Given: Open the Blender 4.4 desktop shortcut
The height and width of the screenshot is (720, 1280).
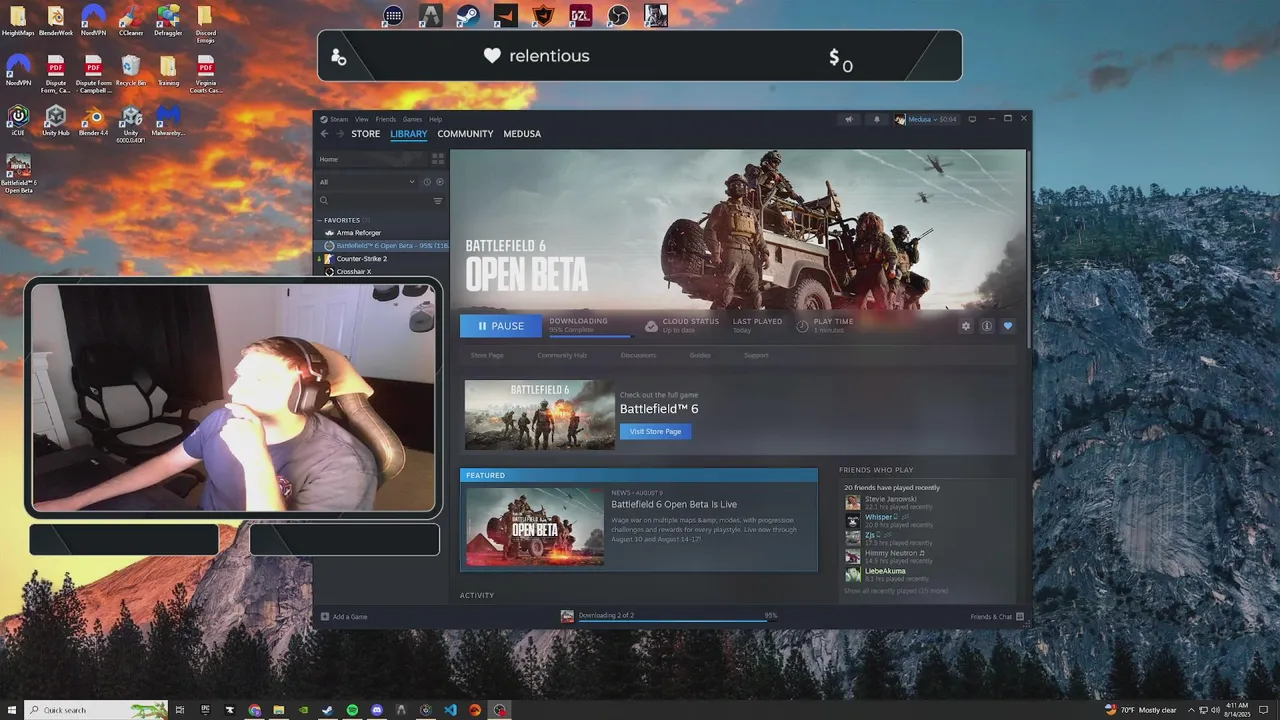Looking at the screenshot, I should point(93,121).
